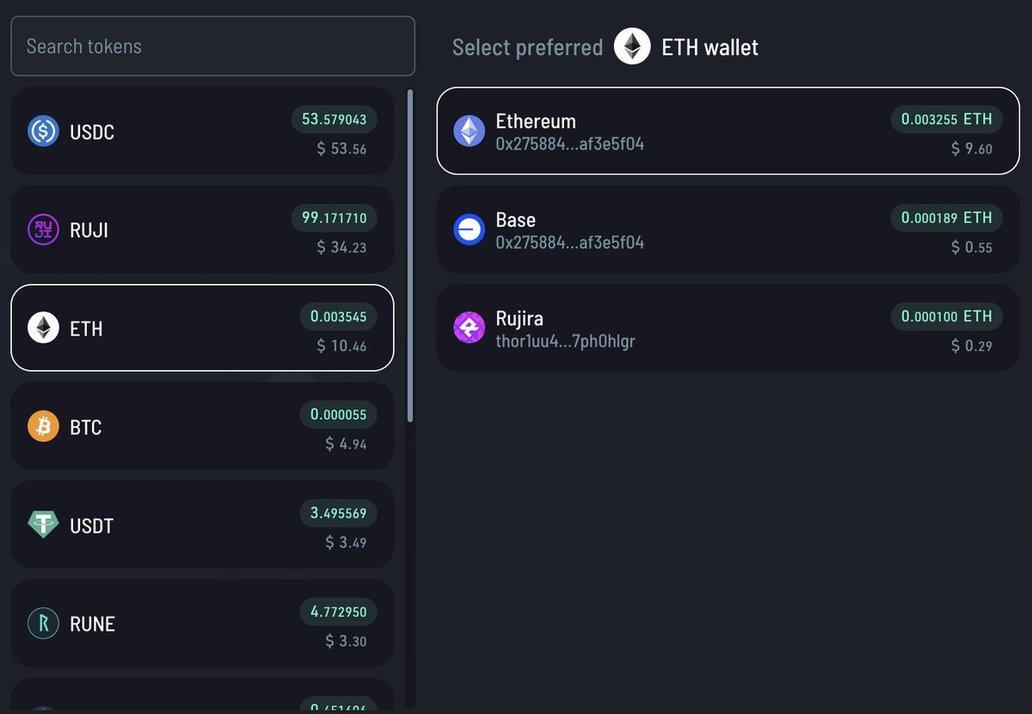1032x714 pixels.
Task: Click the USDT Tether icon
Action: point(43,525)
